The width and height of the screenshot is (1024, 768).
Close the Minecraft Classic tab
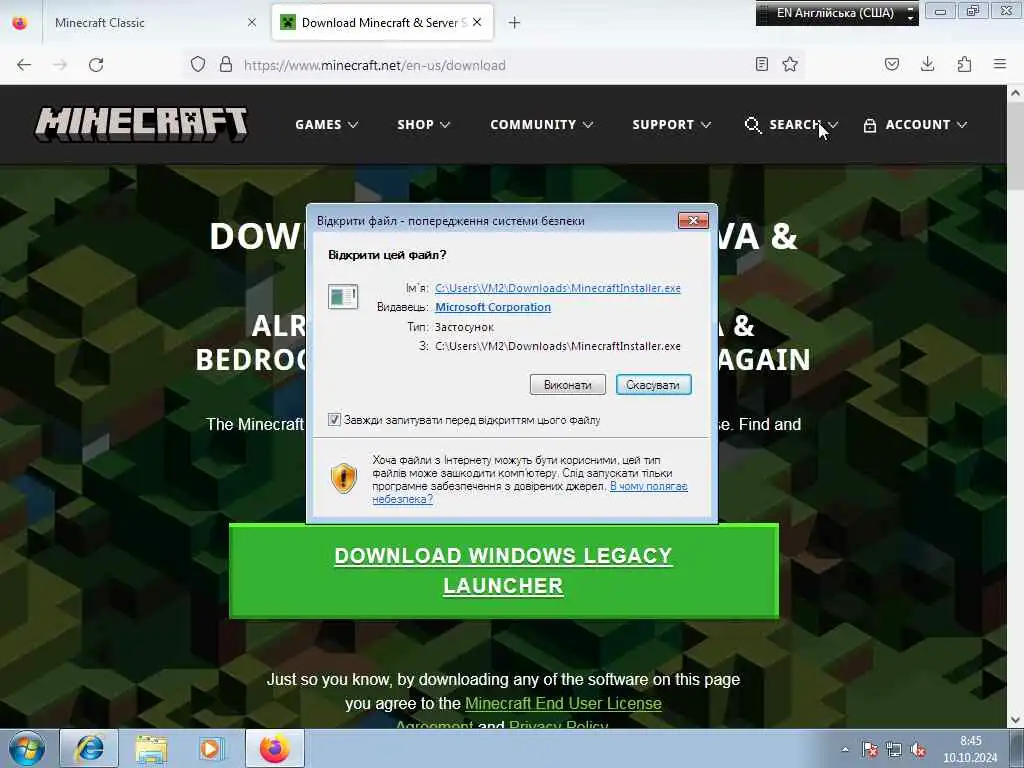252,22
